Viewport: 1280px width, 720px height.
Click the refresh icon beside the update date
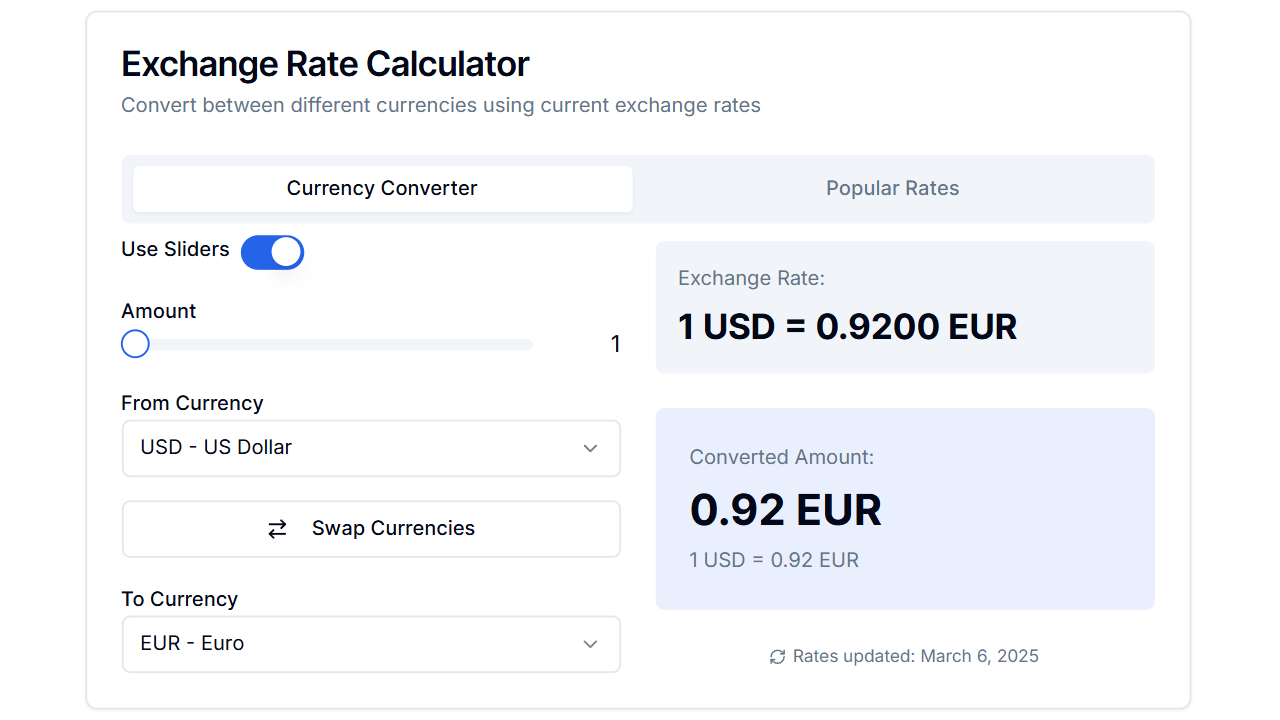(x=776, y=657)
